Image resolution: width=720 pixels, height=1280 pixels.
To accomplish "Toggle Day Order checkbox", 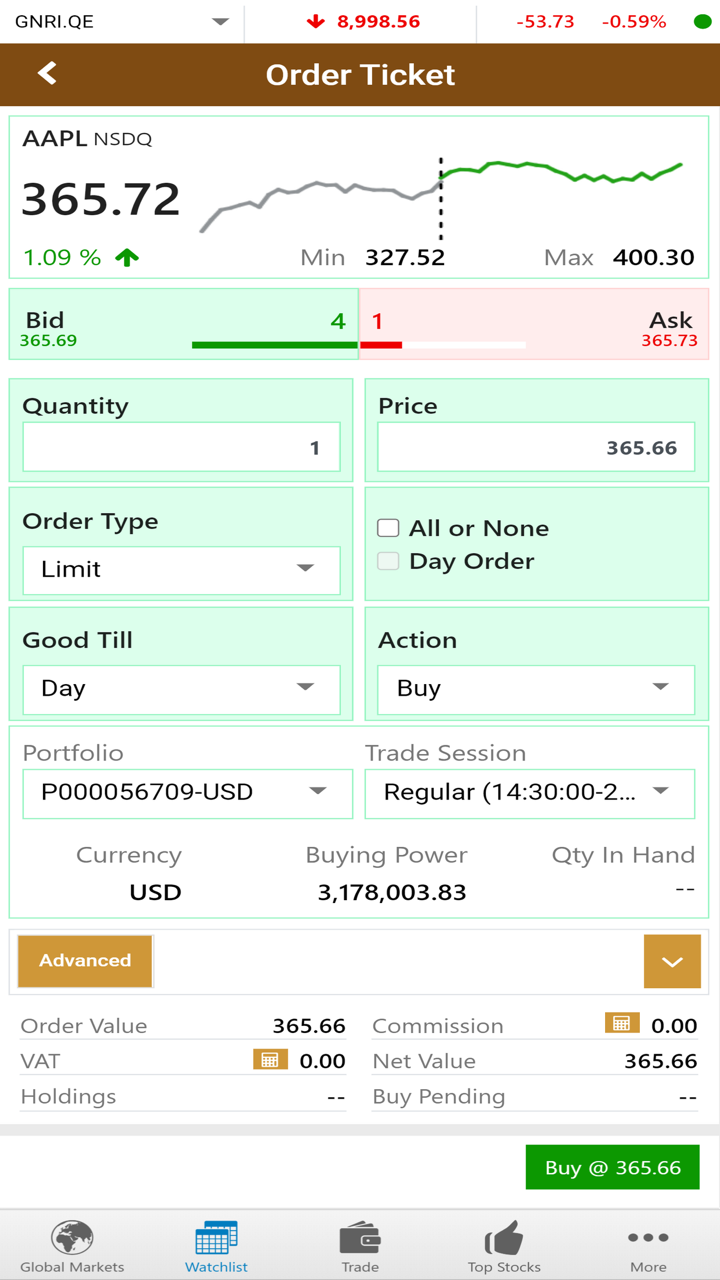I will [388, 561].
